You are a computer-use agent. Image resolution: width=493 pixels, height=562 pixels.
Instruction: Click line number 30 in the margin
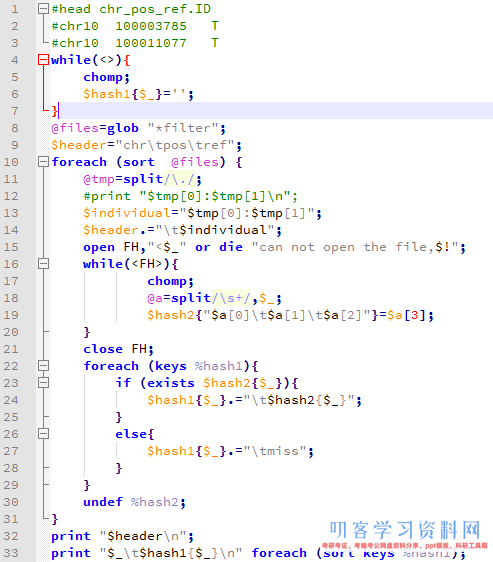click(11, 502)
